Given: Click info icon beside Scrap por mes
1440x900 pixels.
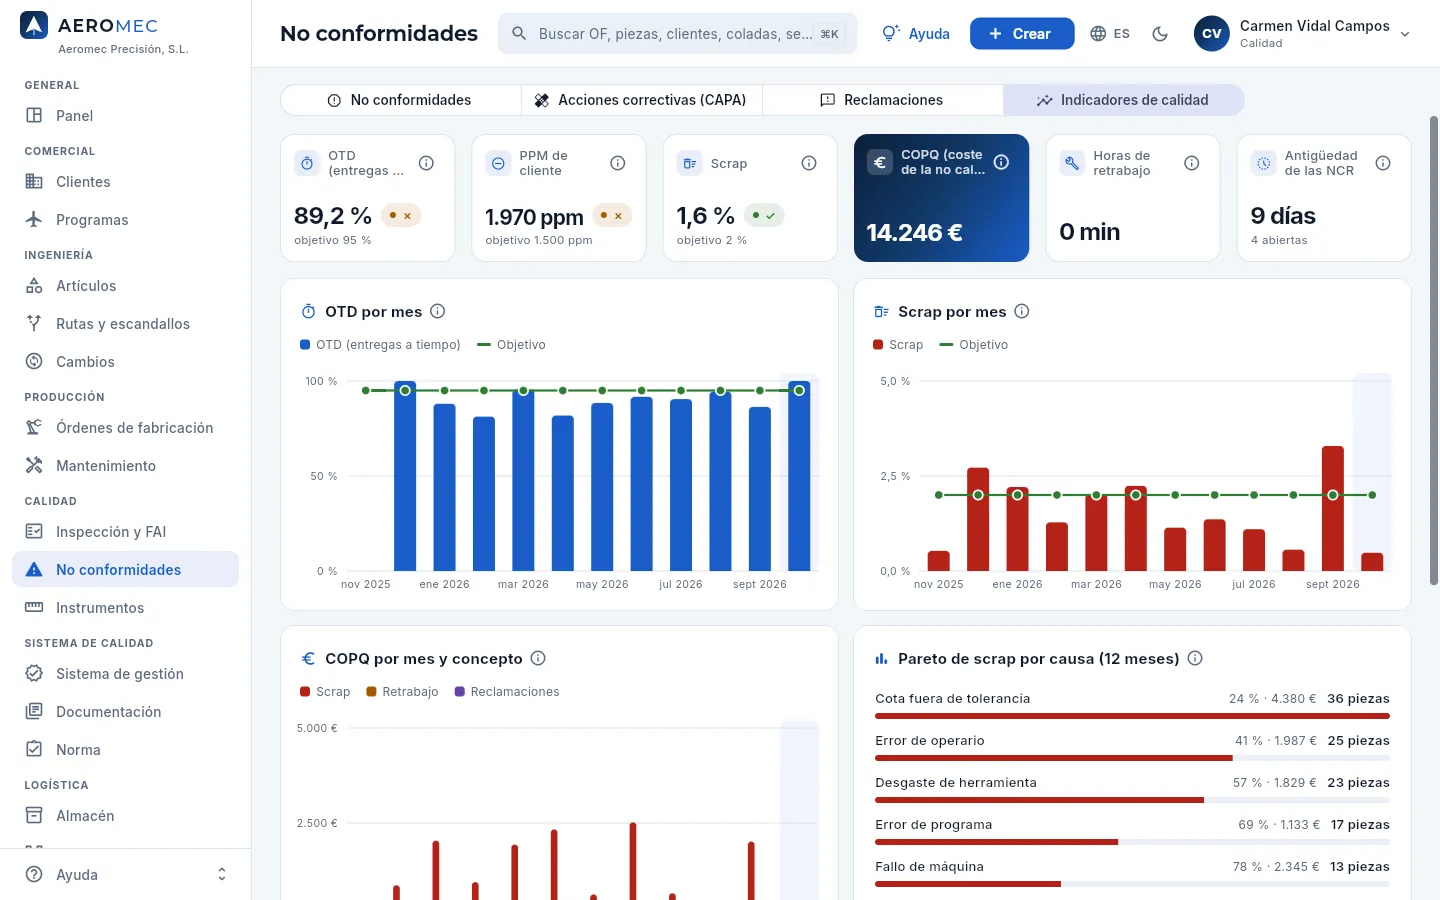Looking at the screenshot, I should [1022, 311].
